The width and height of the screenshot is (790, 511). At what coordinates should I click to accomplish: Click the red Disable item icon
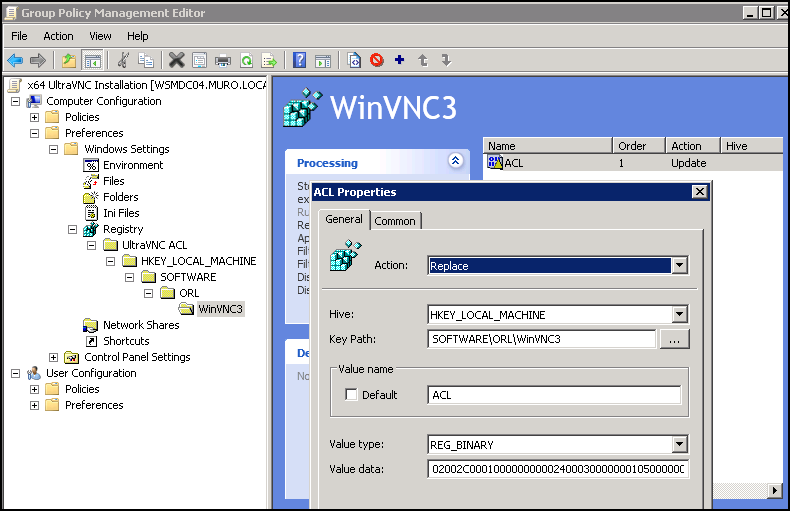(377, 60)
